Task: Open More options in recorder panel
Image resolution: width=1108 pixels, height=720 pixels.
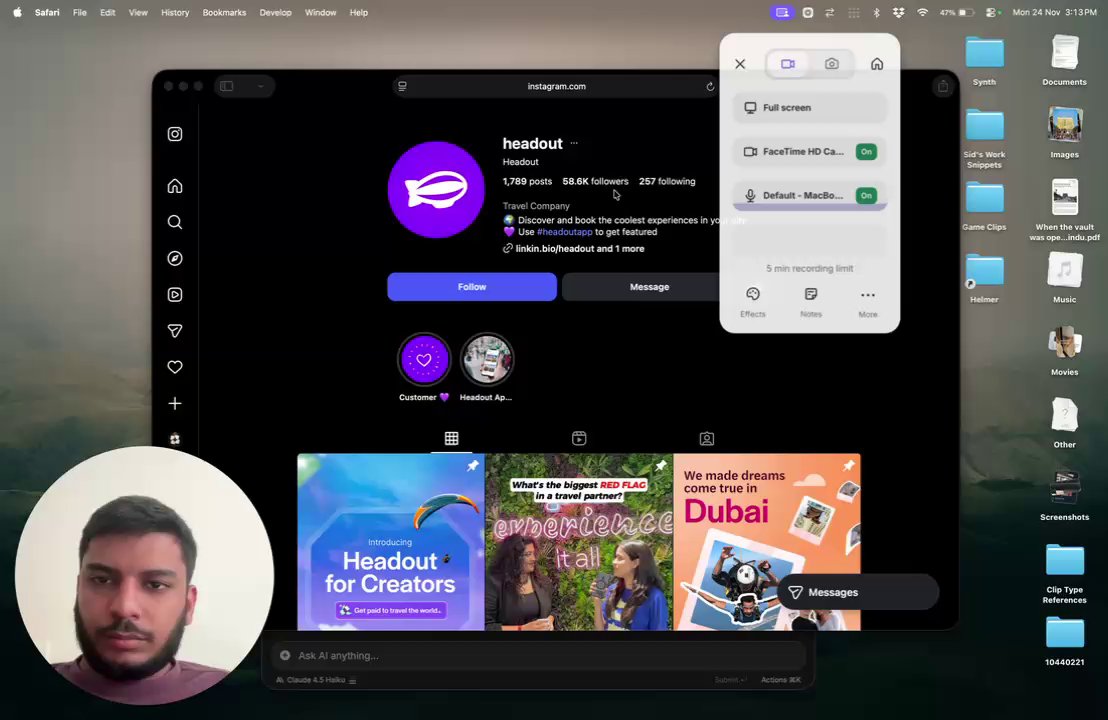Action: click(868, 302)
